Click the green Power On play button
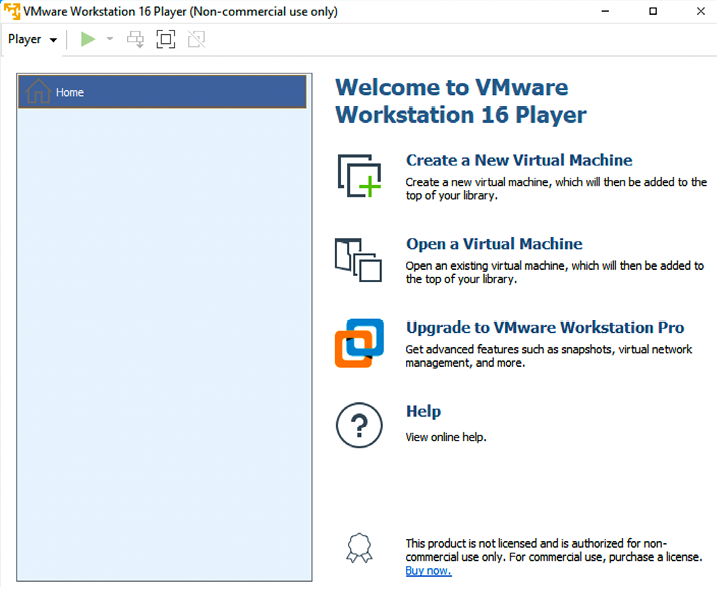The height and width of the screenshot is (589, 717). click(x=88, y=39)
